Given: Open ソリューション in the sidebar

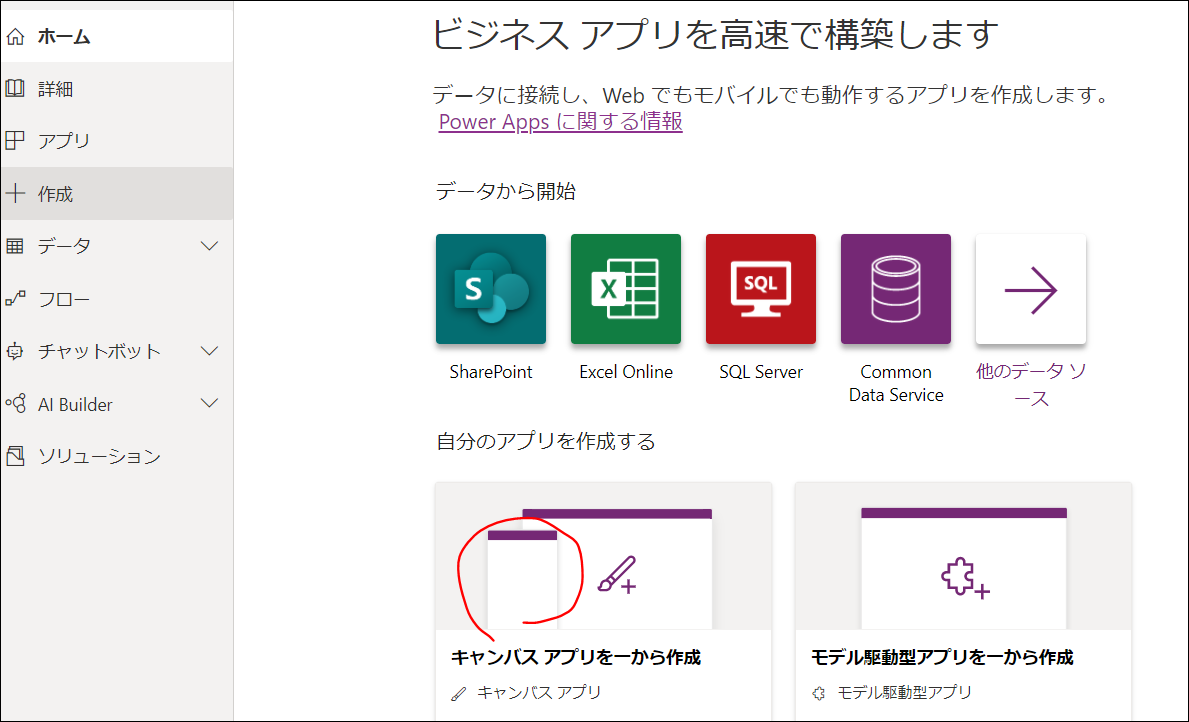Looking at the screenshot, I should point(117,456).
